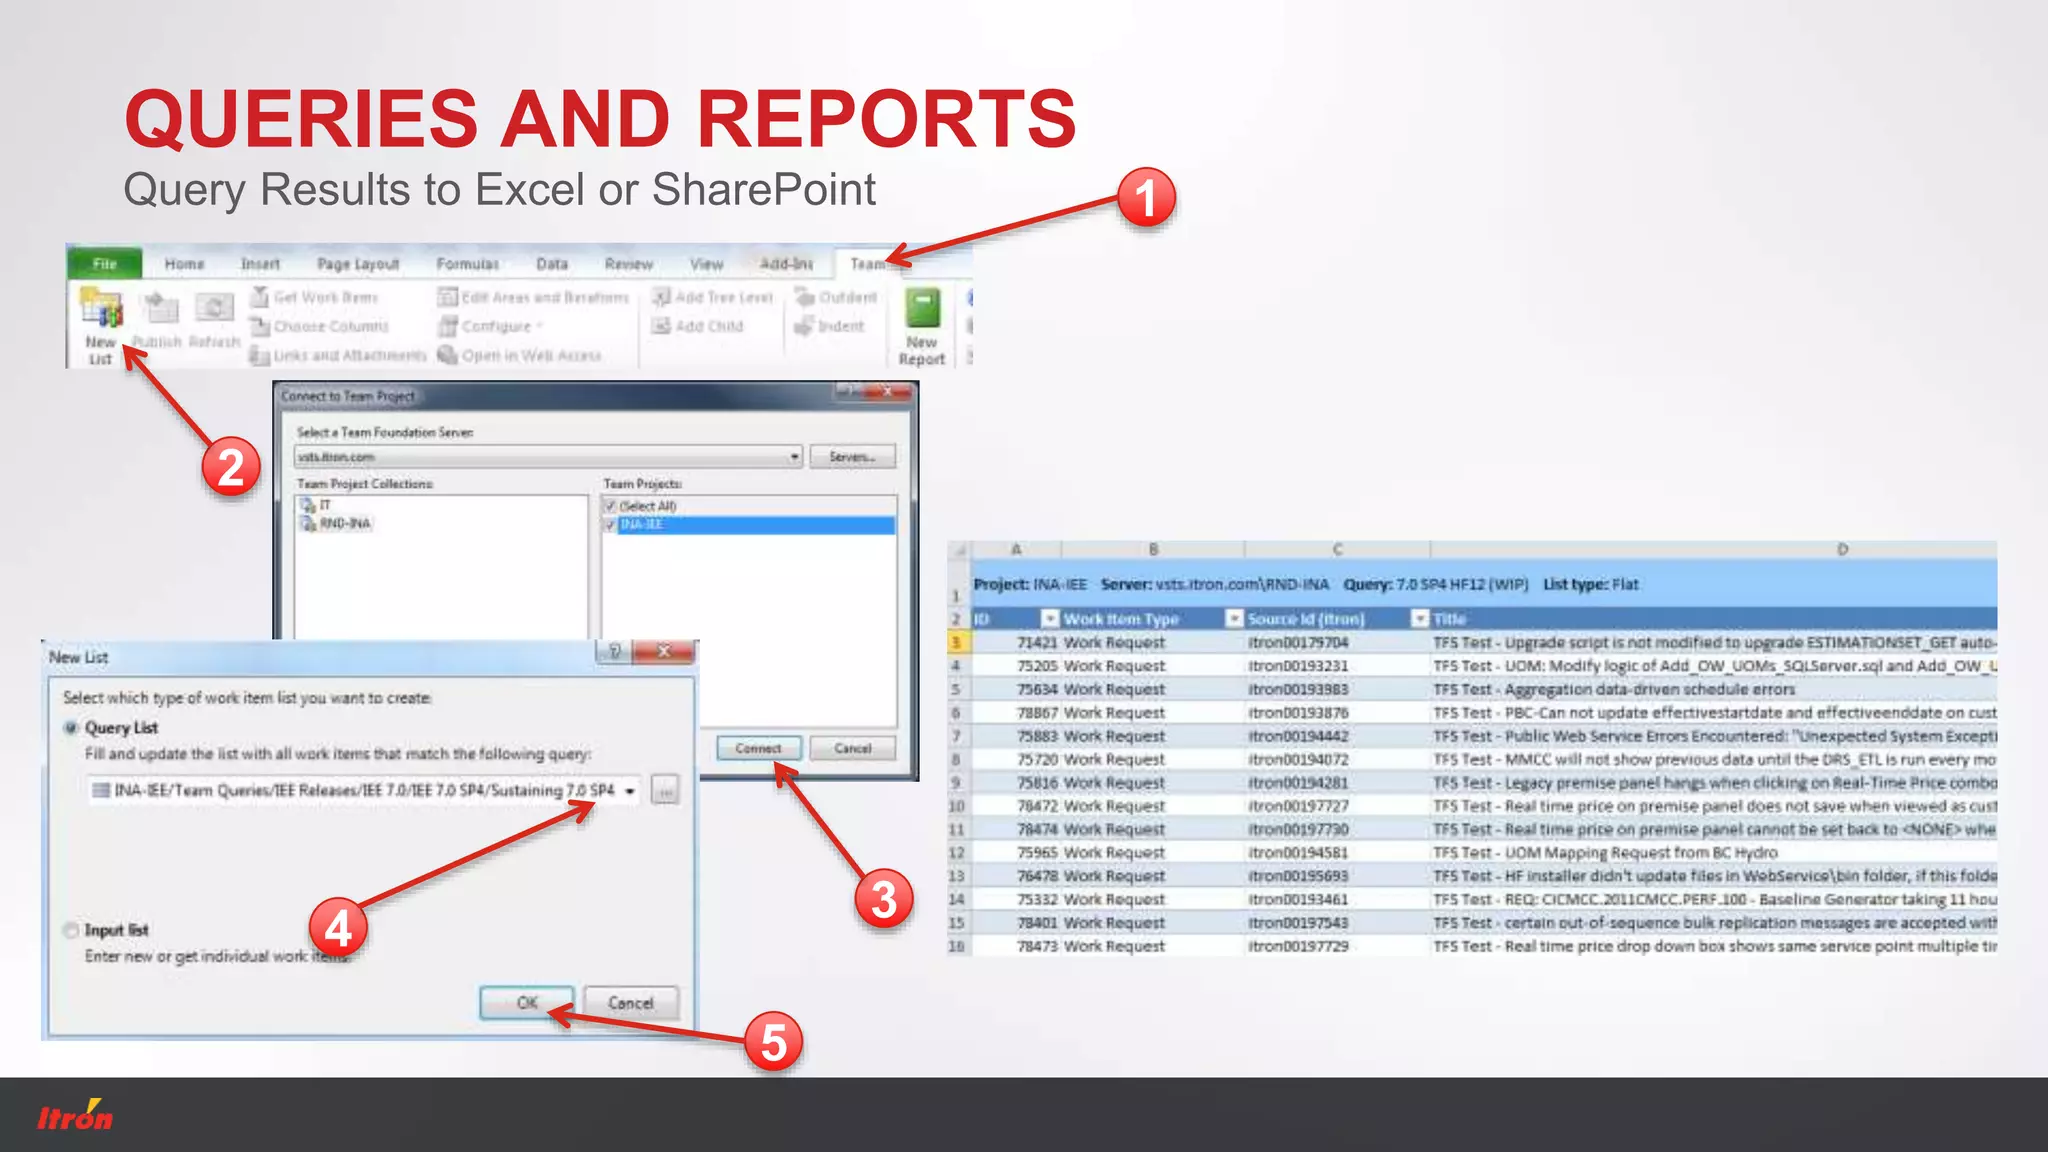Switch to the Data tab
Screen dimensions: 2048x1152
pos(551,264)
